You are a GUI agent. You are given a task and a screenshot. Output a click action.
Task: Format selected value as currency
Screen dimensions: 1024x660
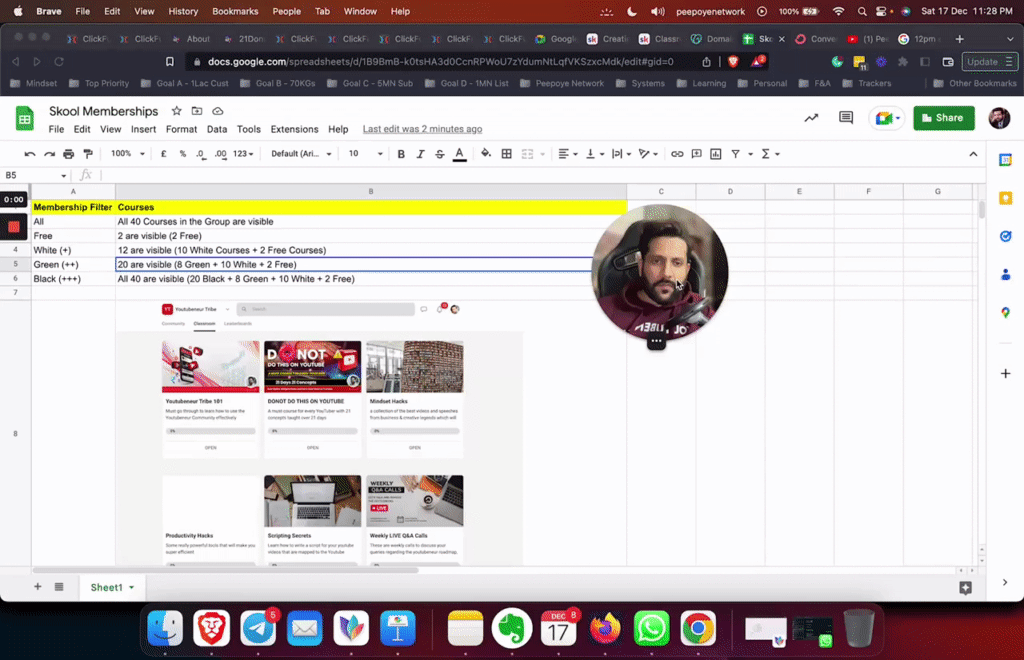[x=162, y=153]
